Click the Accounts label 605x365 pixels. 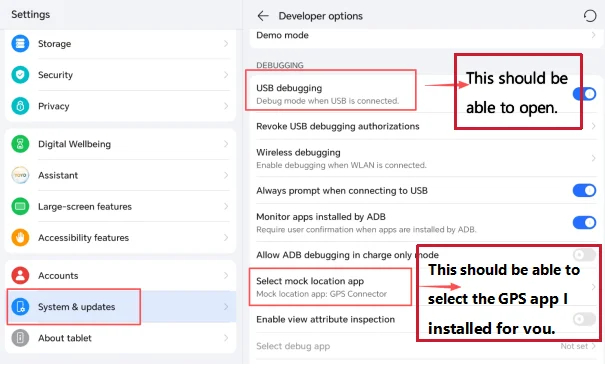[58, 275]
